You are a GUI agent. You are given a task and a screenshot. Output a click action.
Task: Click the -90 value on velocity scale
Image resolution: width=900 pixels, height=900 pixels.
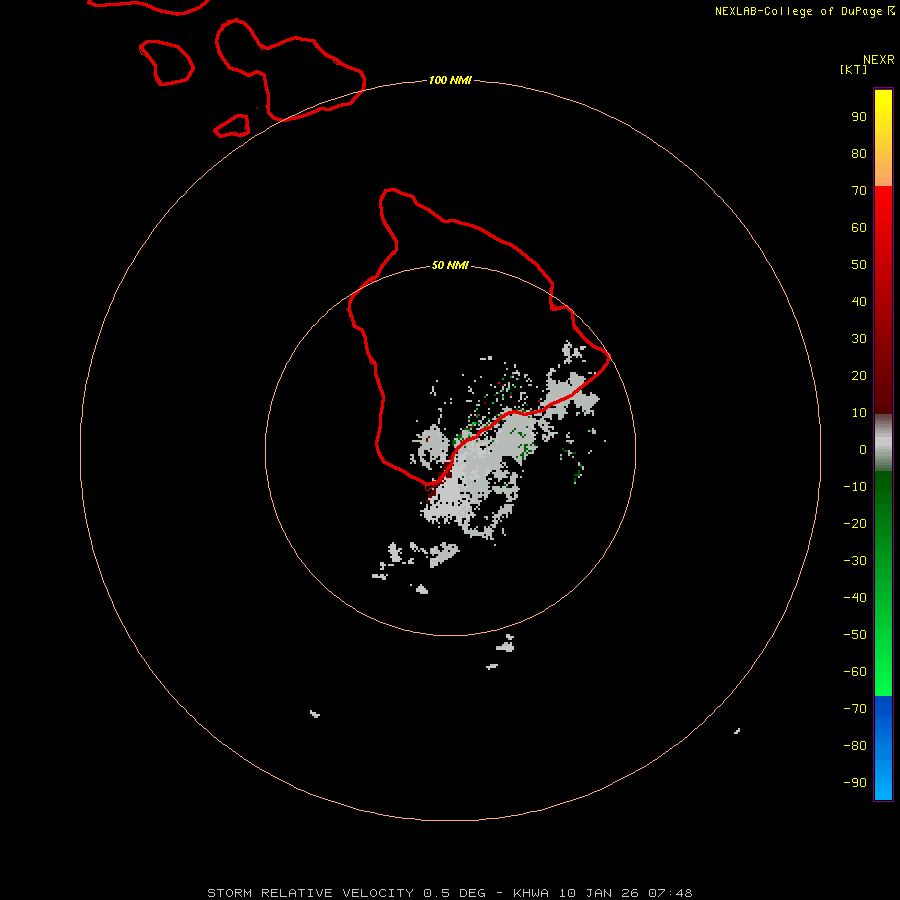(855, 782)
